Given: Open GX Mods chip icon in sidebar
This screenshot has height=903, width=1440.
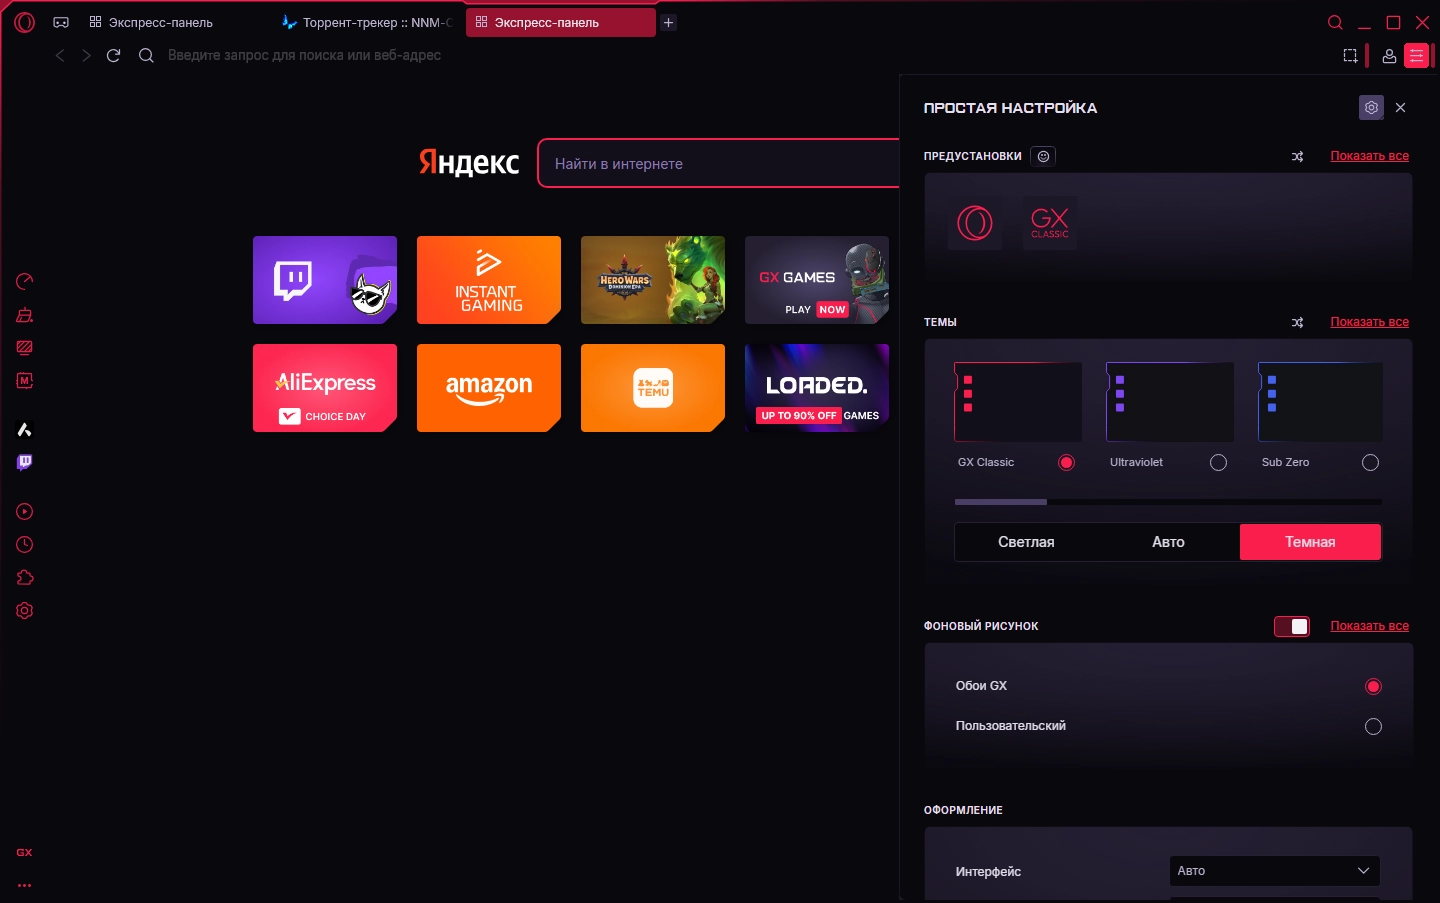Looking at the screenshot, I should (x=25, y=381).
